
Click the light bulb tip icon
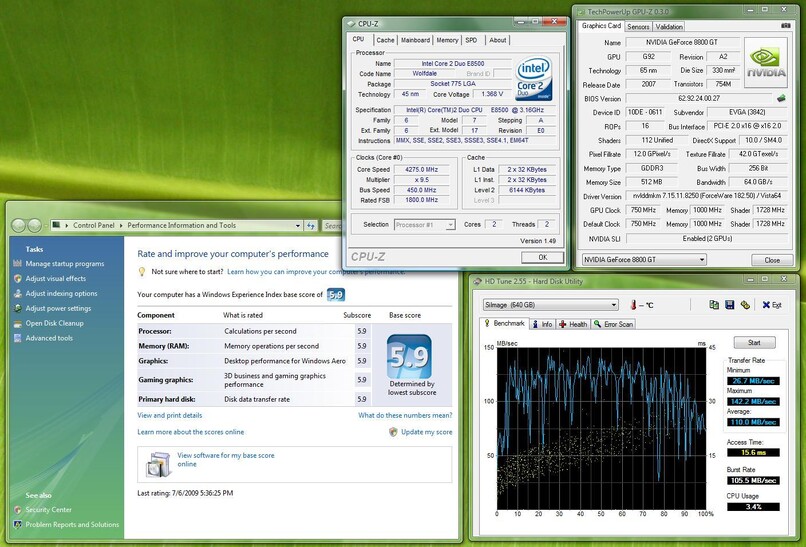142,271
